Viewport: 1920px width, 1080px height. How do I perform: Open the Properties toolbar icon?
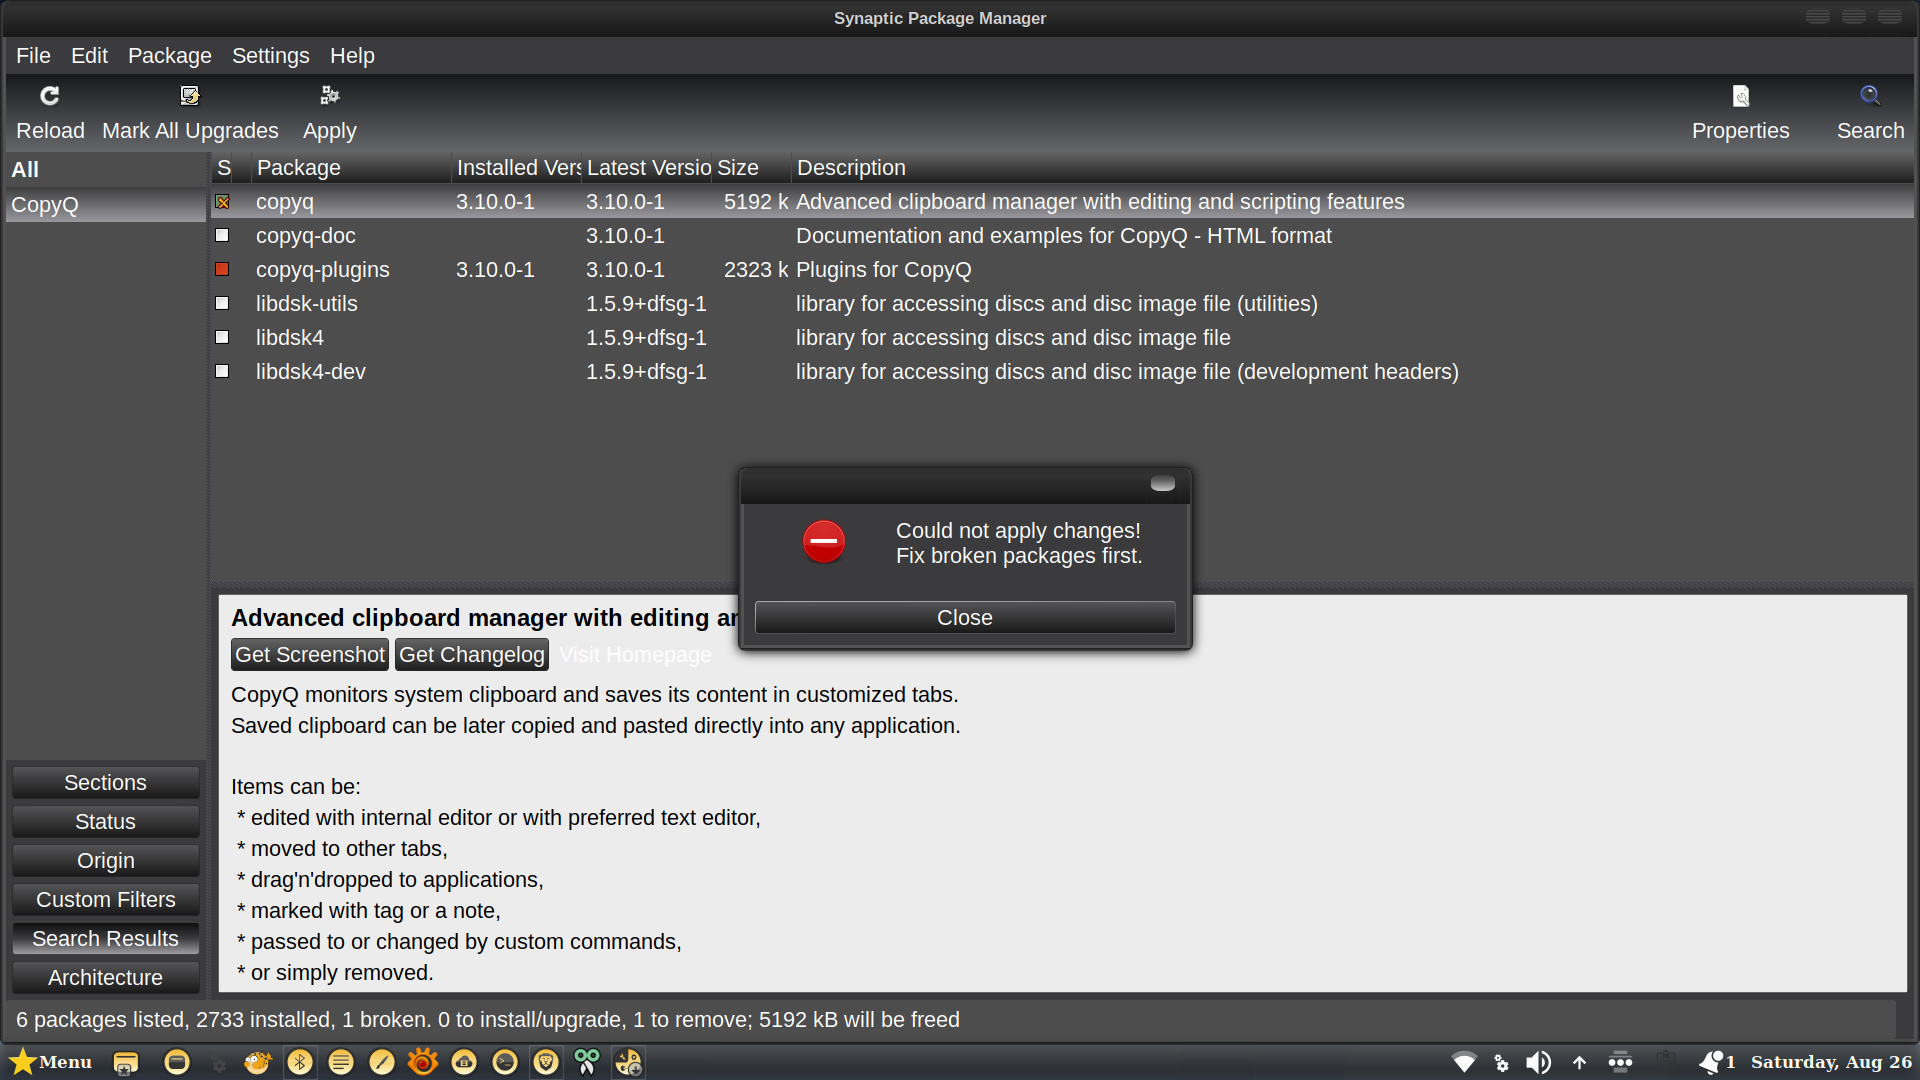(x=1741, y=96)
